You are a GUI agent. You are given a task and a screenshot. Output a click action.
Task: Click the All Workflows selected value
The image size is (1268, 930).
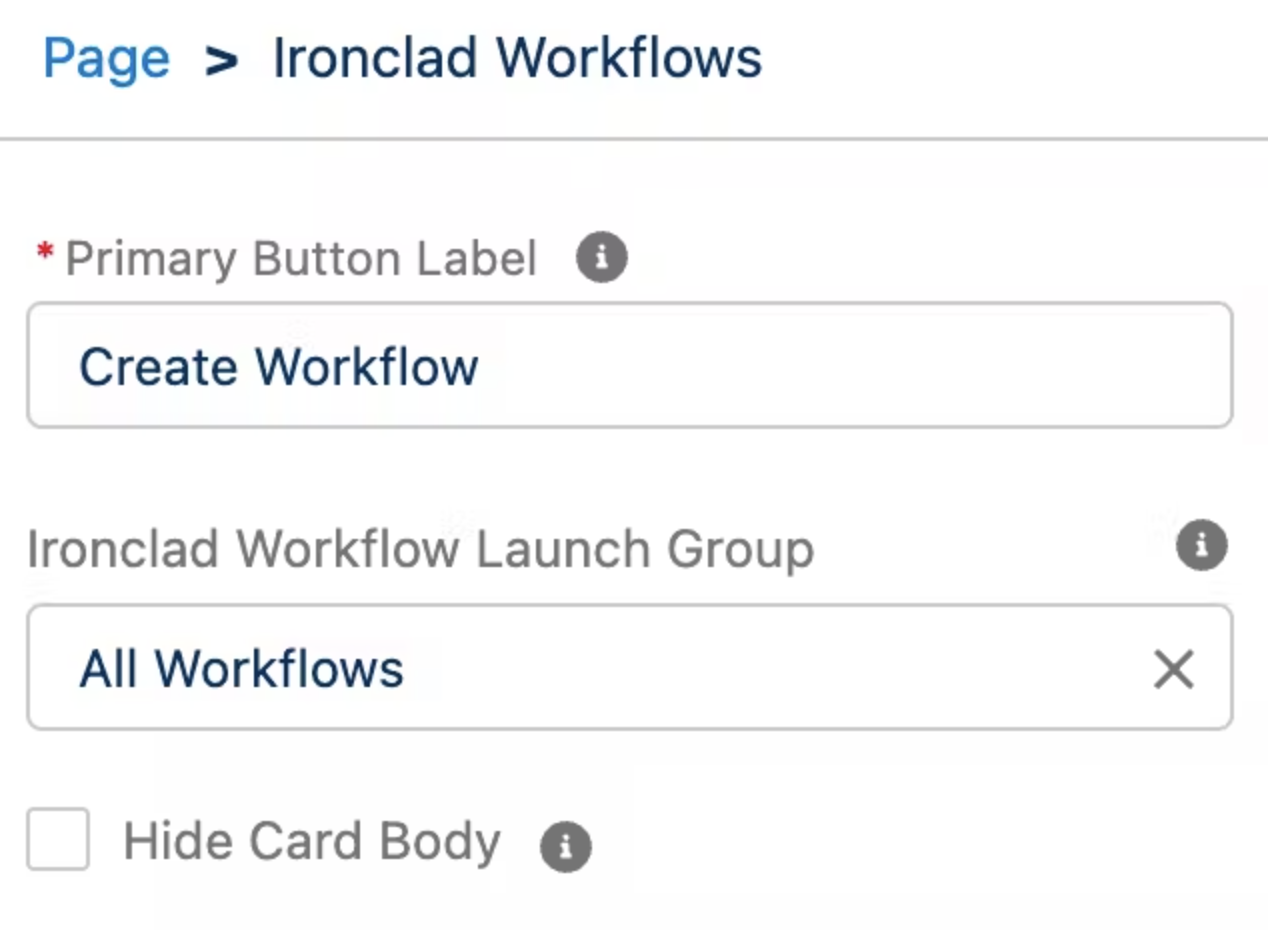(x=242, y=669)
